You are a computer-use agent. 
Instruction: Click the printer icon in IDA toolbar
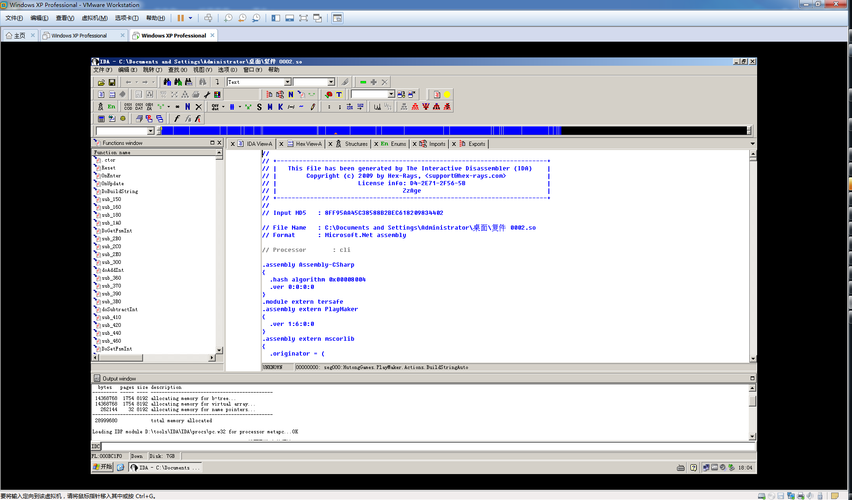[196, 95]
